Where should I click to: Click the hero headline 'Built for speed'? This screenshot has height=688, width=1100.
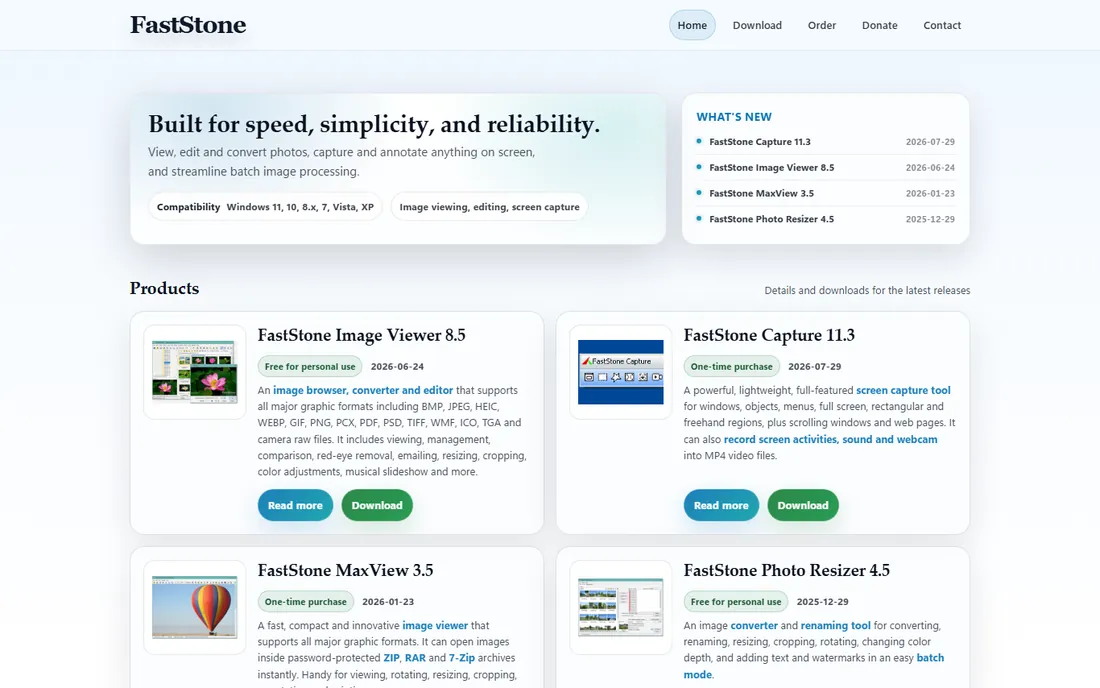[374, 124]
